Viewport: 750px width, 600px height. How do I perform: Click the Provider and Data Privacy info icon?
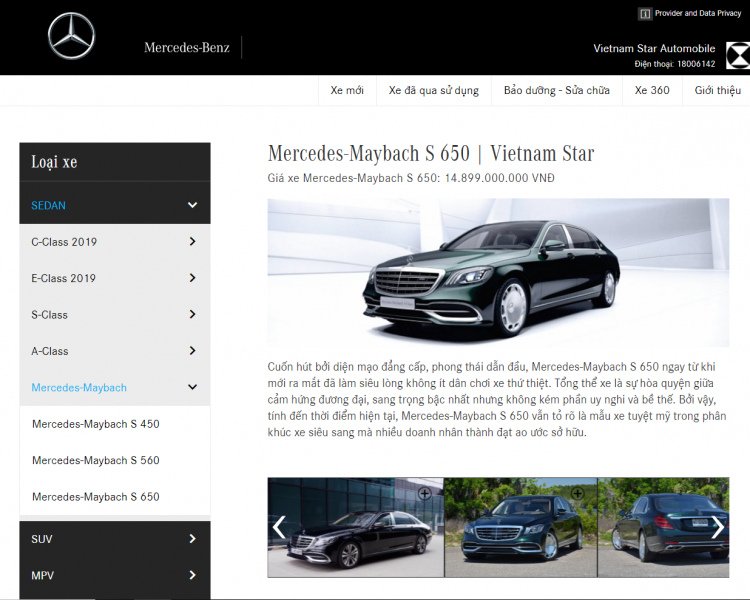[x=644, y=14]
